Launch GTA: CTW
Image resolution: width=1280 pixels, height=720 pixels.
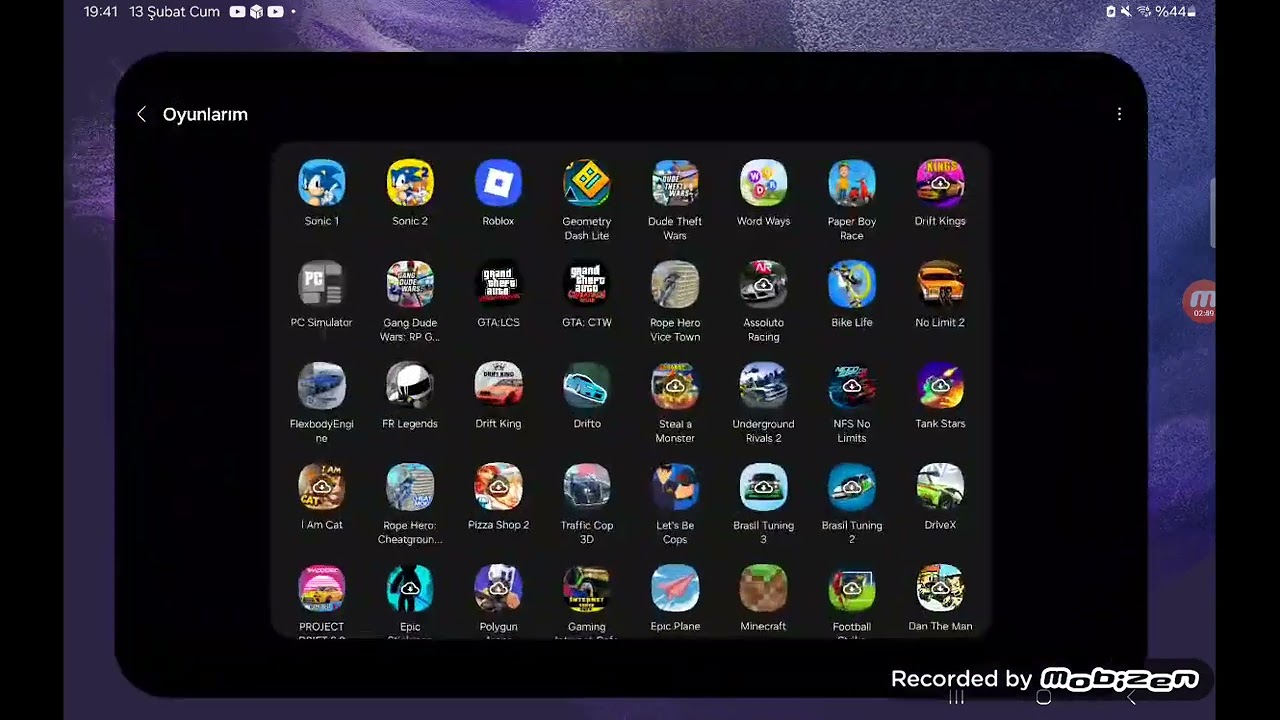pyautogui.click(x=586, y=285)
